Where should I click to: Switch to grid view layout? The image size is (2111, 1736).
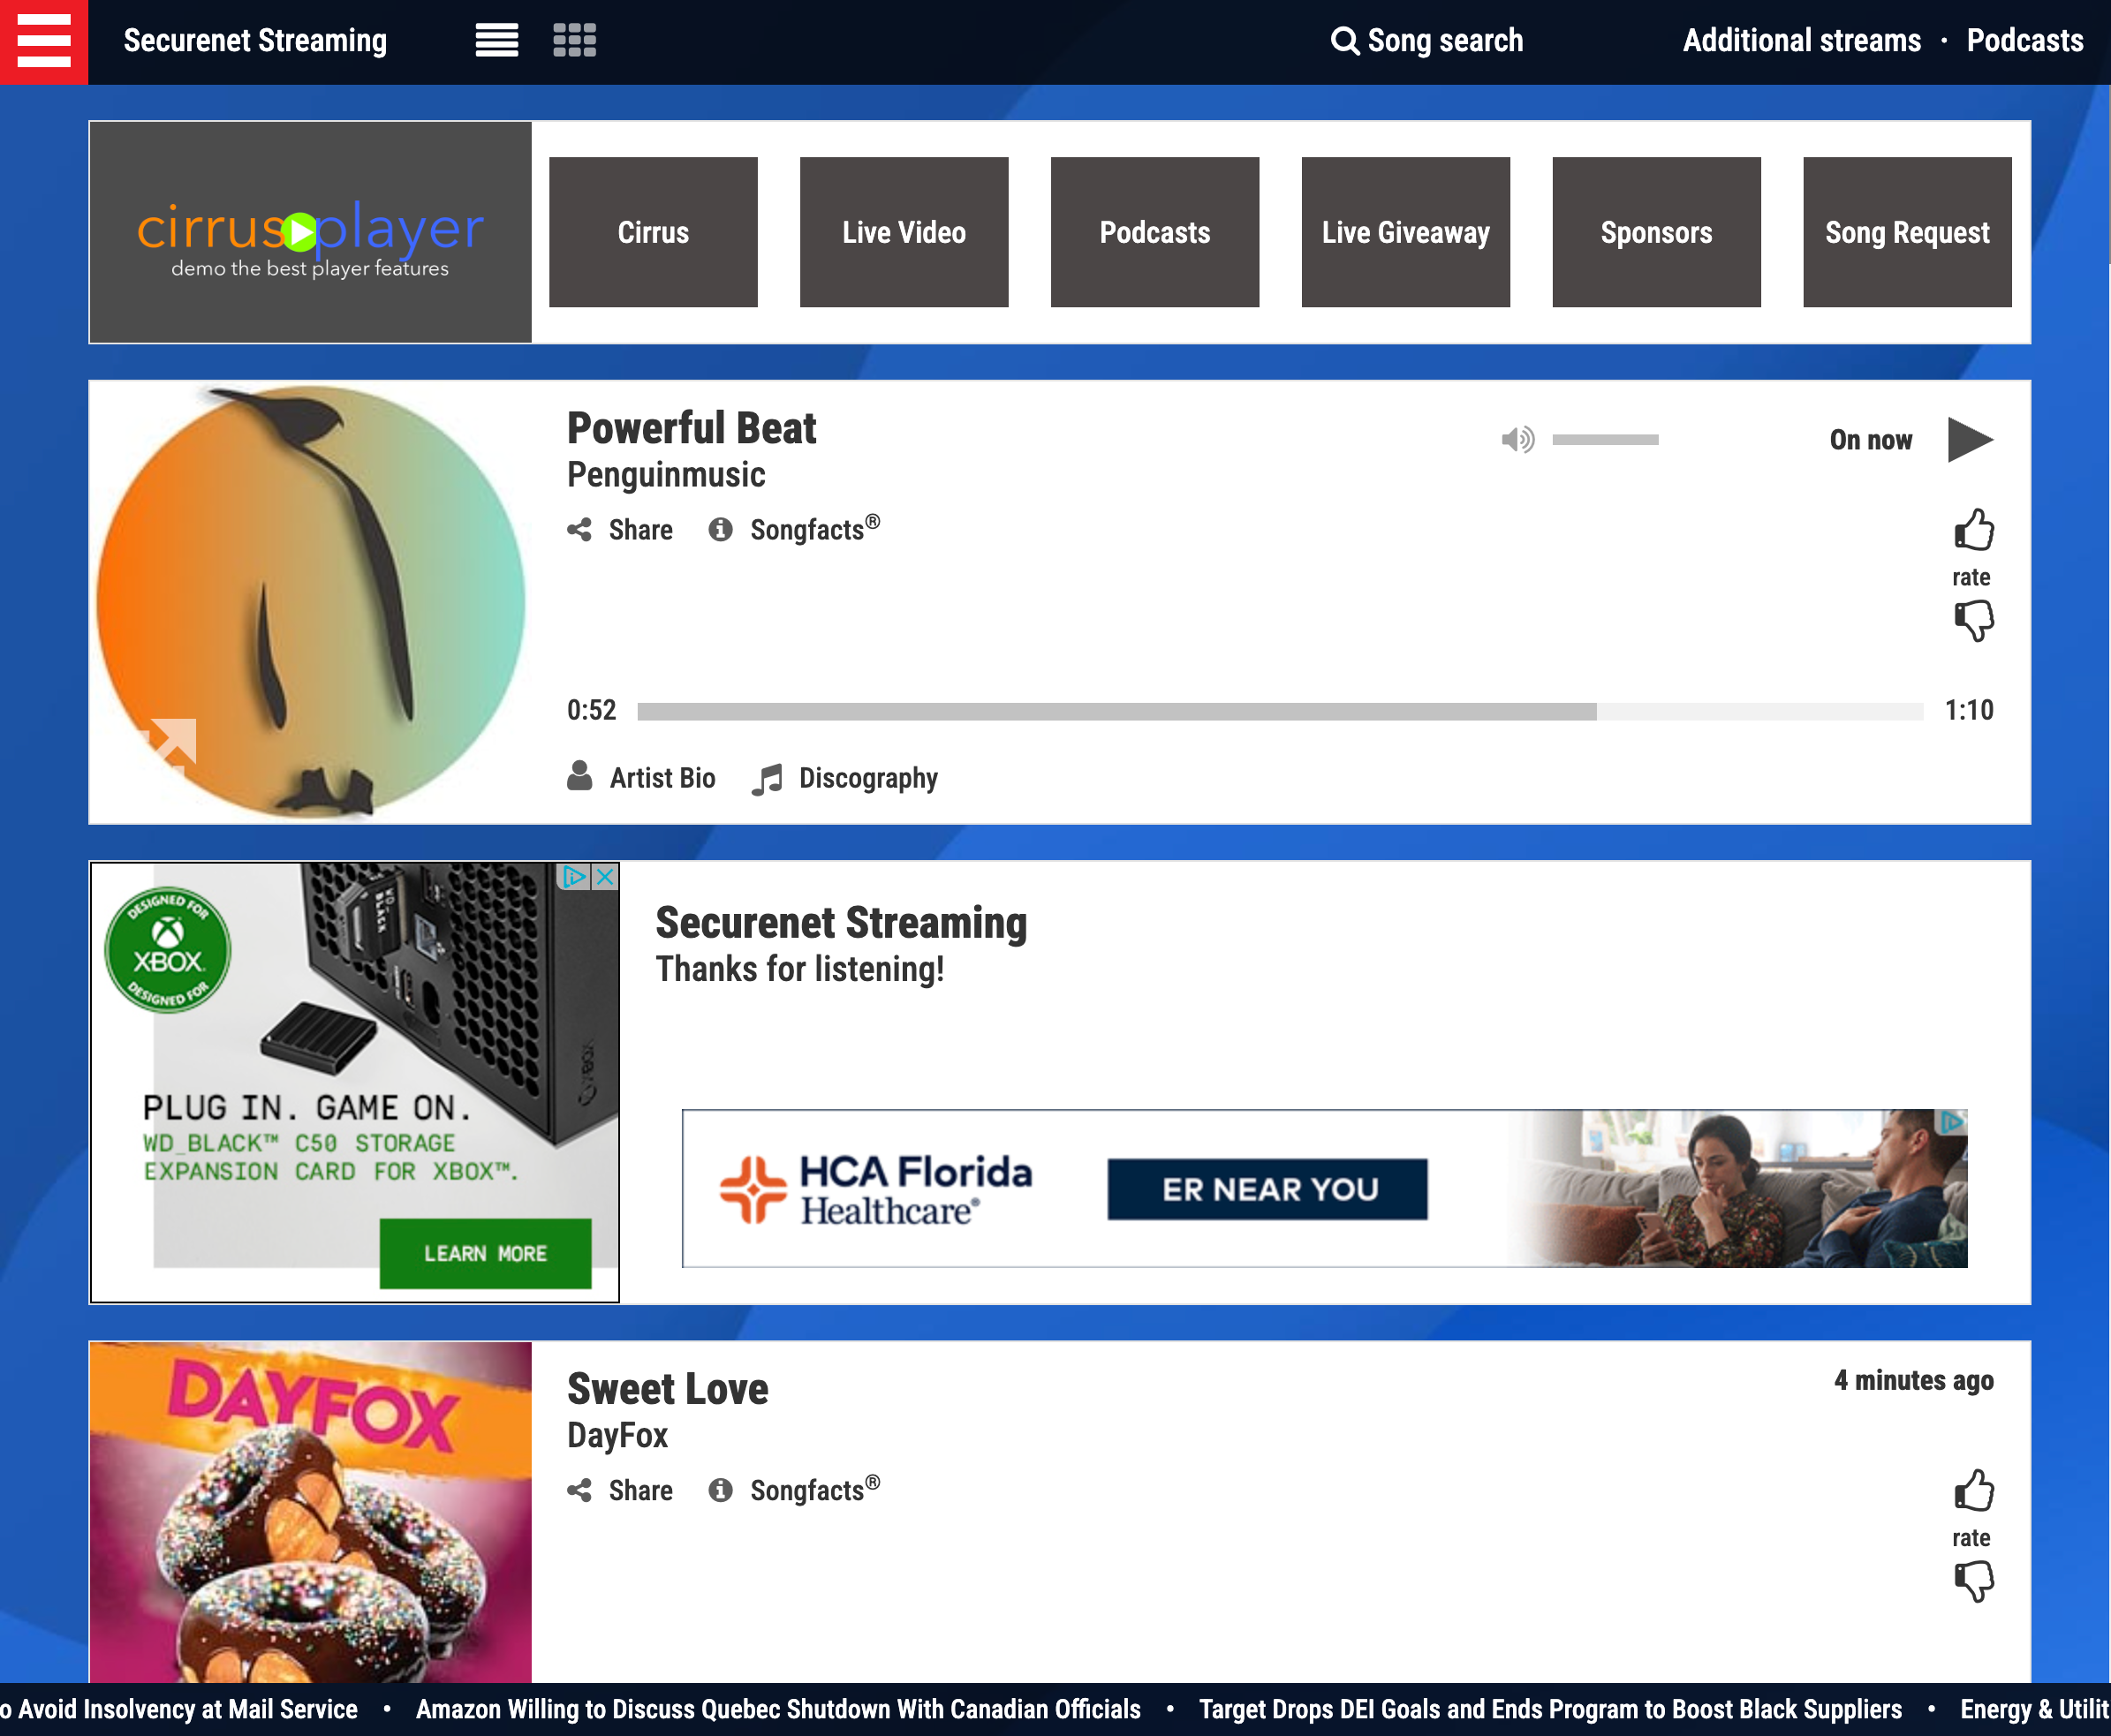coord(574,39)
